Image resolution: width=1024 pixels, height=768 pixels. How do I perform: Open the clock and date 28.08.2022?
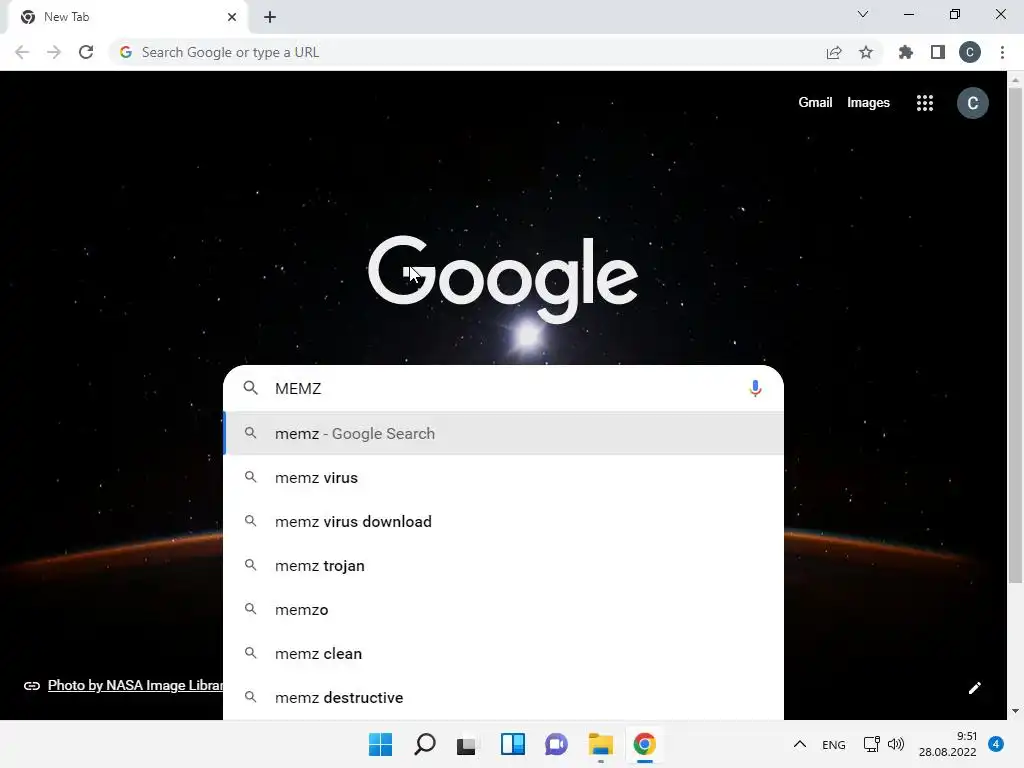[x=947, y=744]
